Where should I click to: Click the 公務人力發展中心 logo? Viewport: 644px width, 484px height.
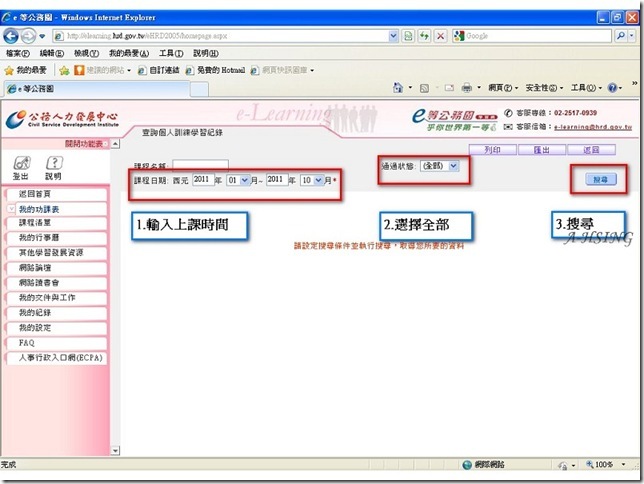[62, 120]
